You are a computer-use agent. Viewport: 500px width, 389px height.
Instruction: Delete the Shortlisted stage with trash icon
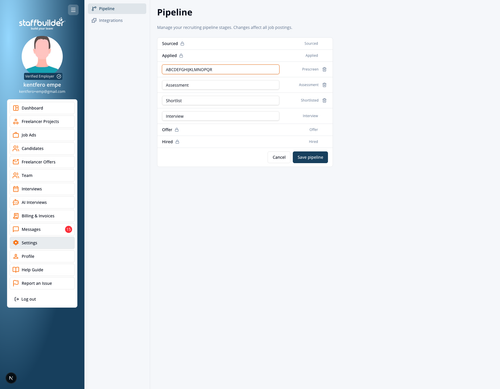coord(324,100)
